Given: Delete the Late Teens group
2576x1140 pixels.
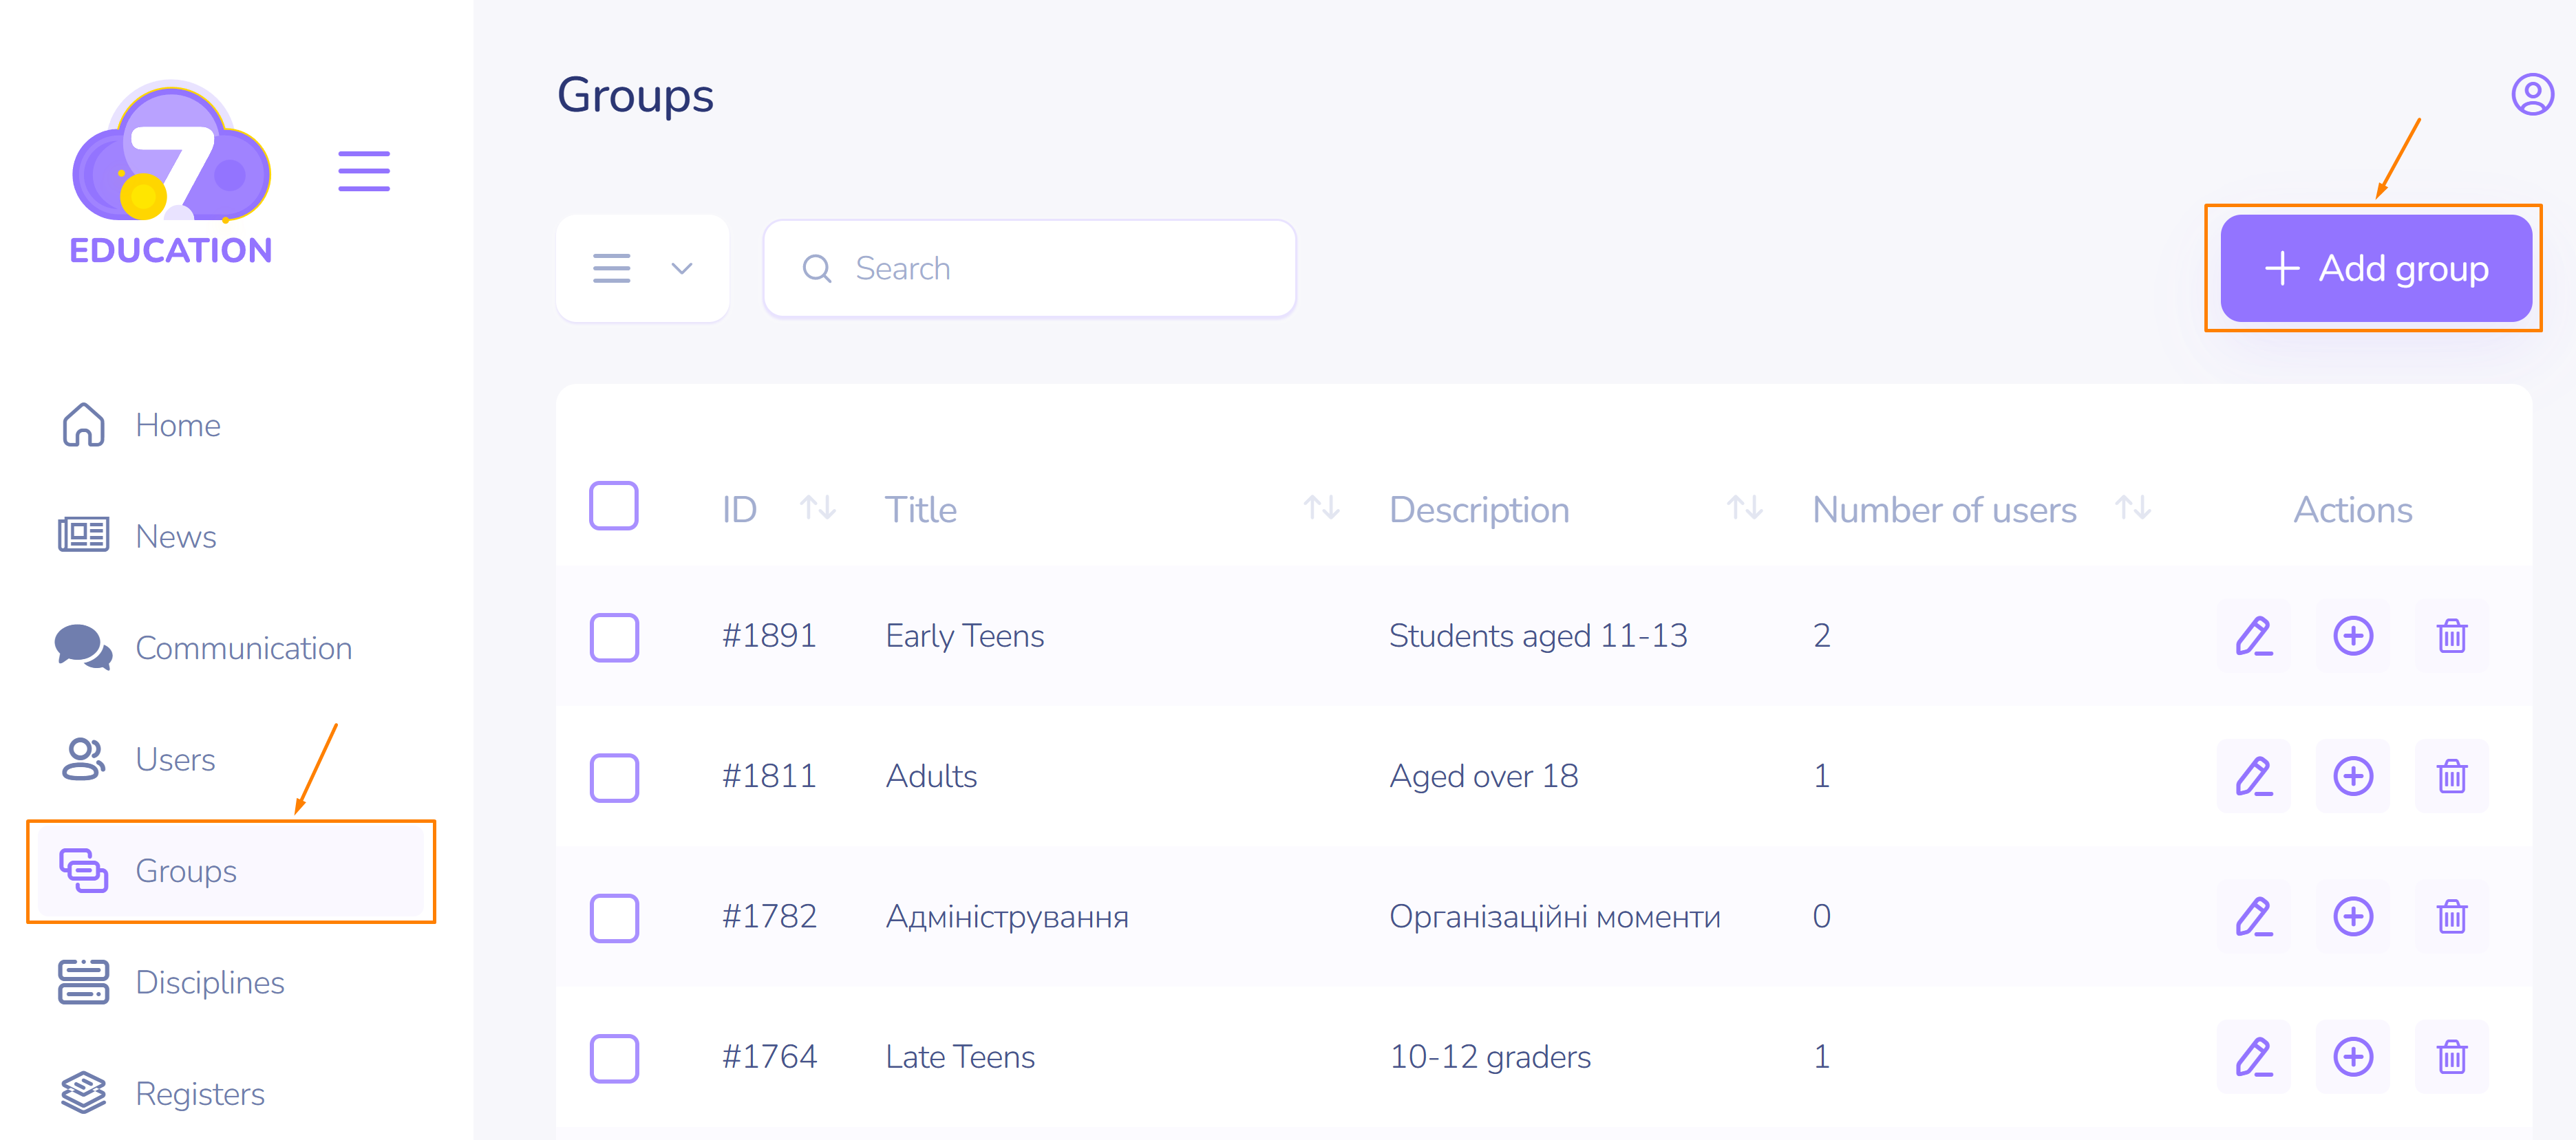Looking at the screenshot, I should (x=2450, y=1057).
